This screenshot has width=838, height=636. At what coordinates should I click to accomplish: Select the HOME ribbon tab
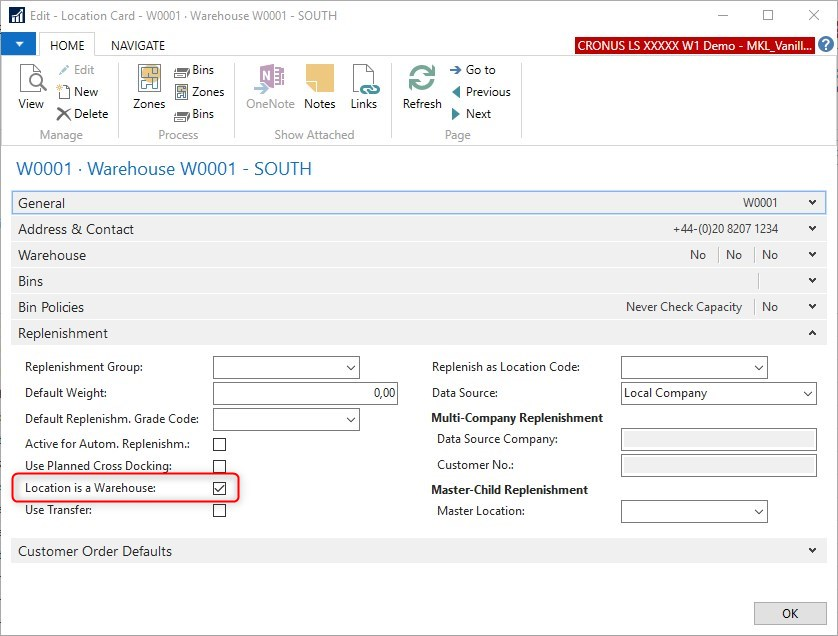(67, 45)
